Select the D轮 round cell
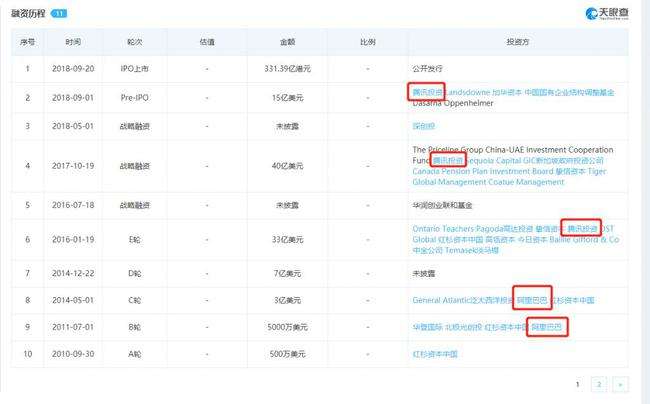 135,273
